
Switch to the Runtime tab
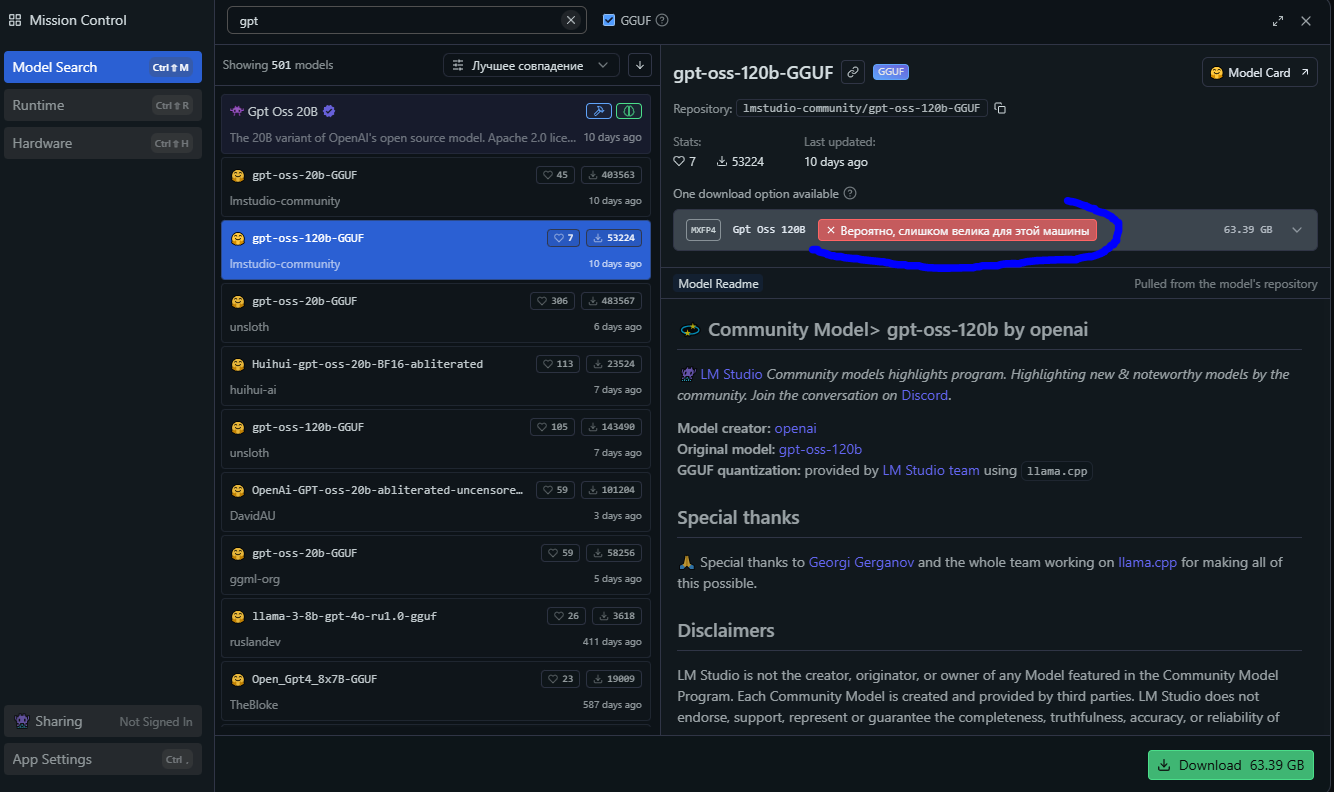point(102,105)
